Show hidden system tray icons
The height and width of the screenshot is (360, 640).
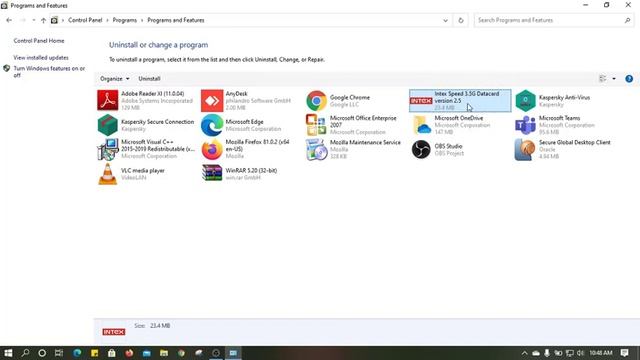pos(524,353)
